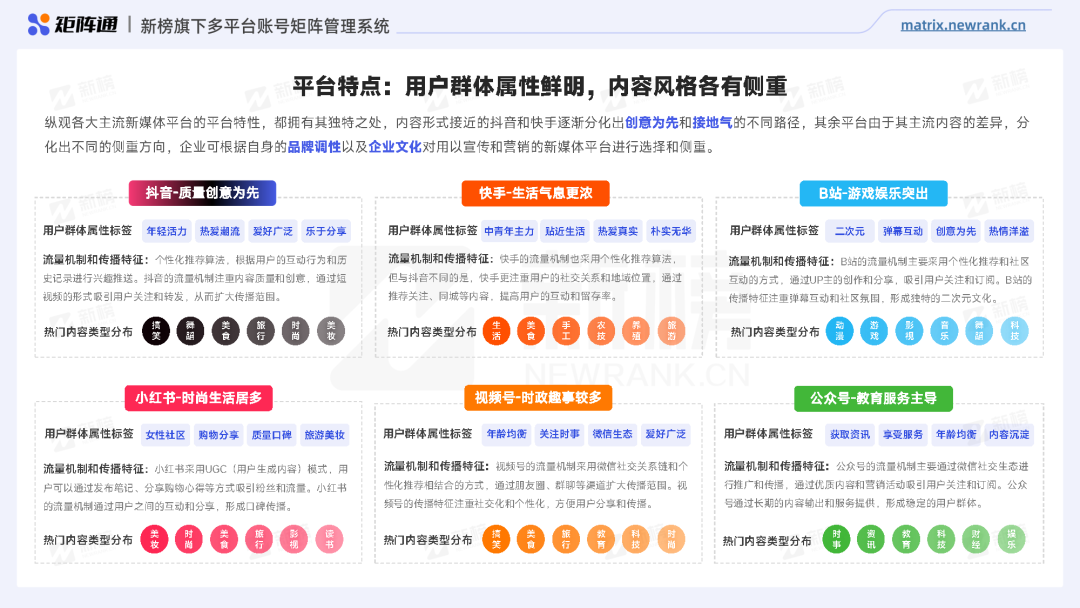Click the 音乐 circle in the B站 card
Image resolution: width=1080 pixels, height=608 pixels.
point(944,331)
